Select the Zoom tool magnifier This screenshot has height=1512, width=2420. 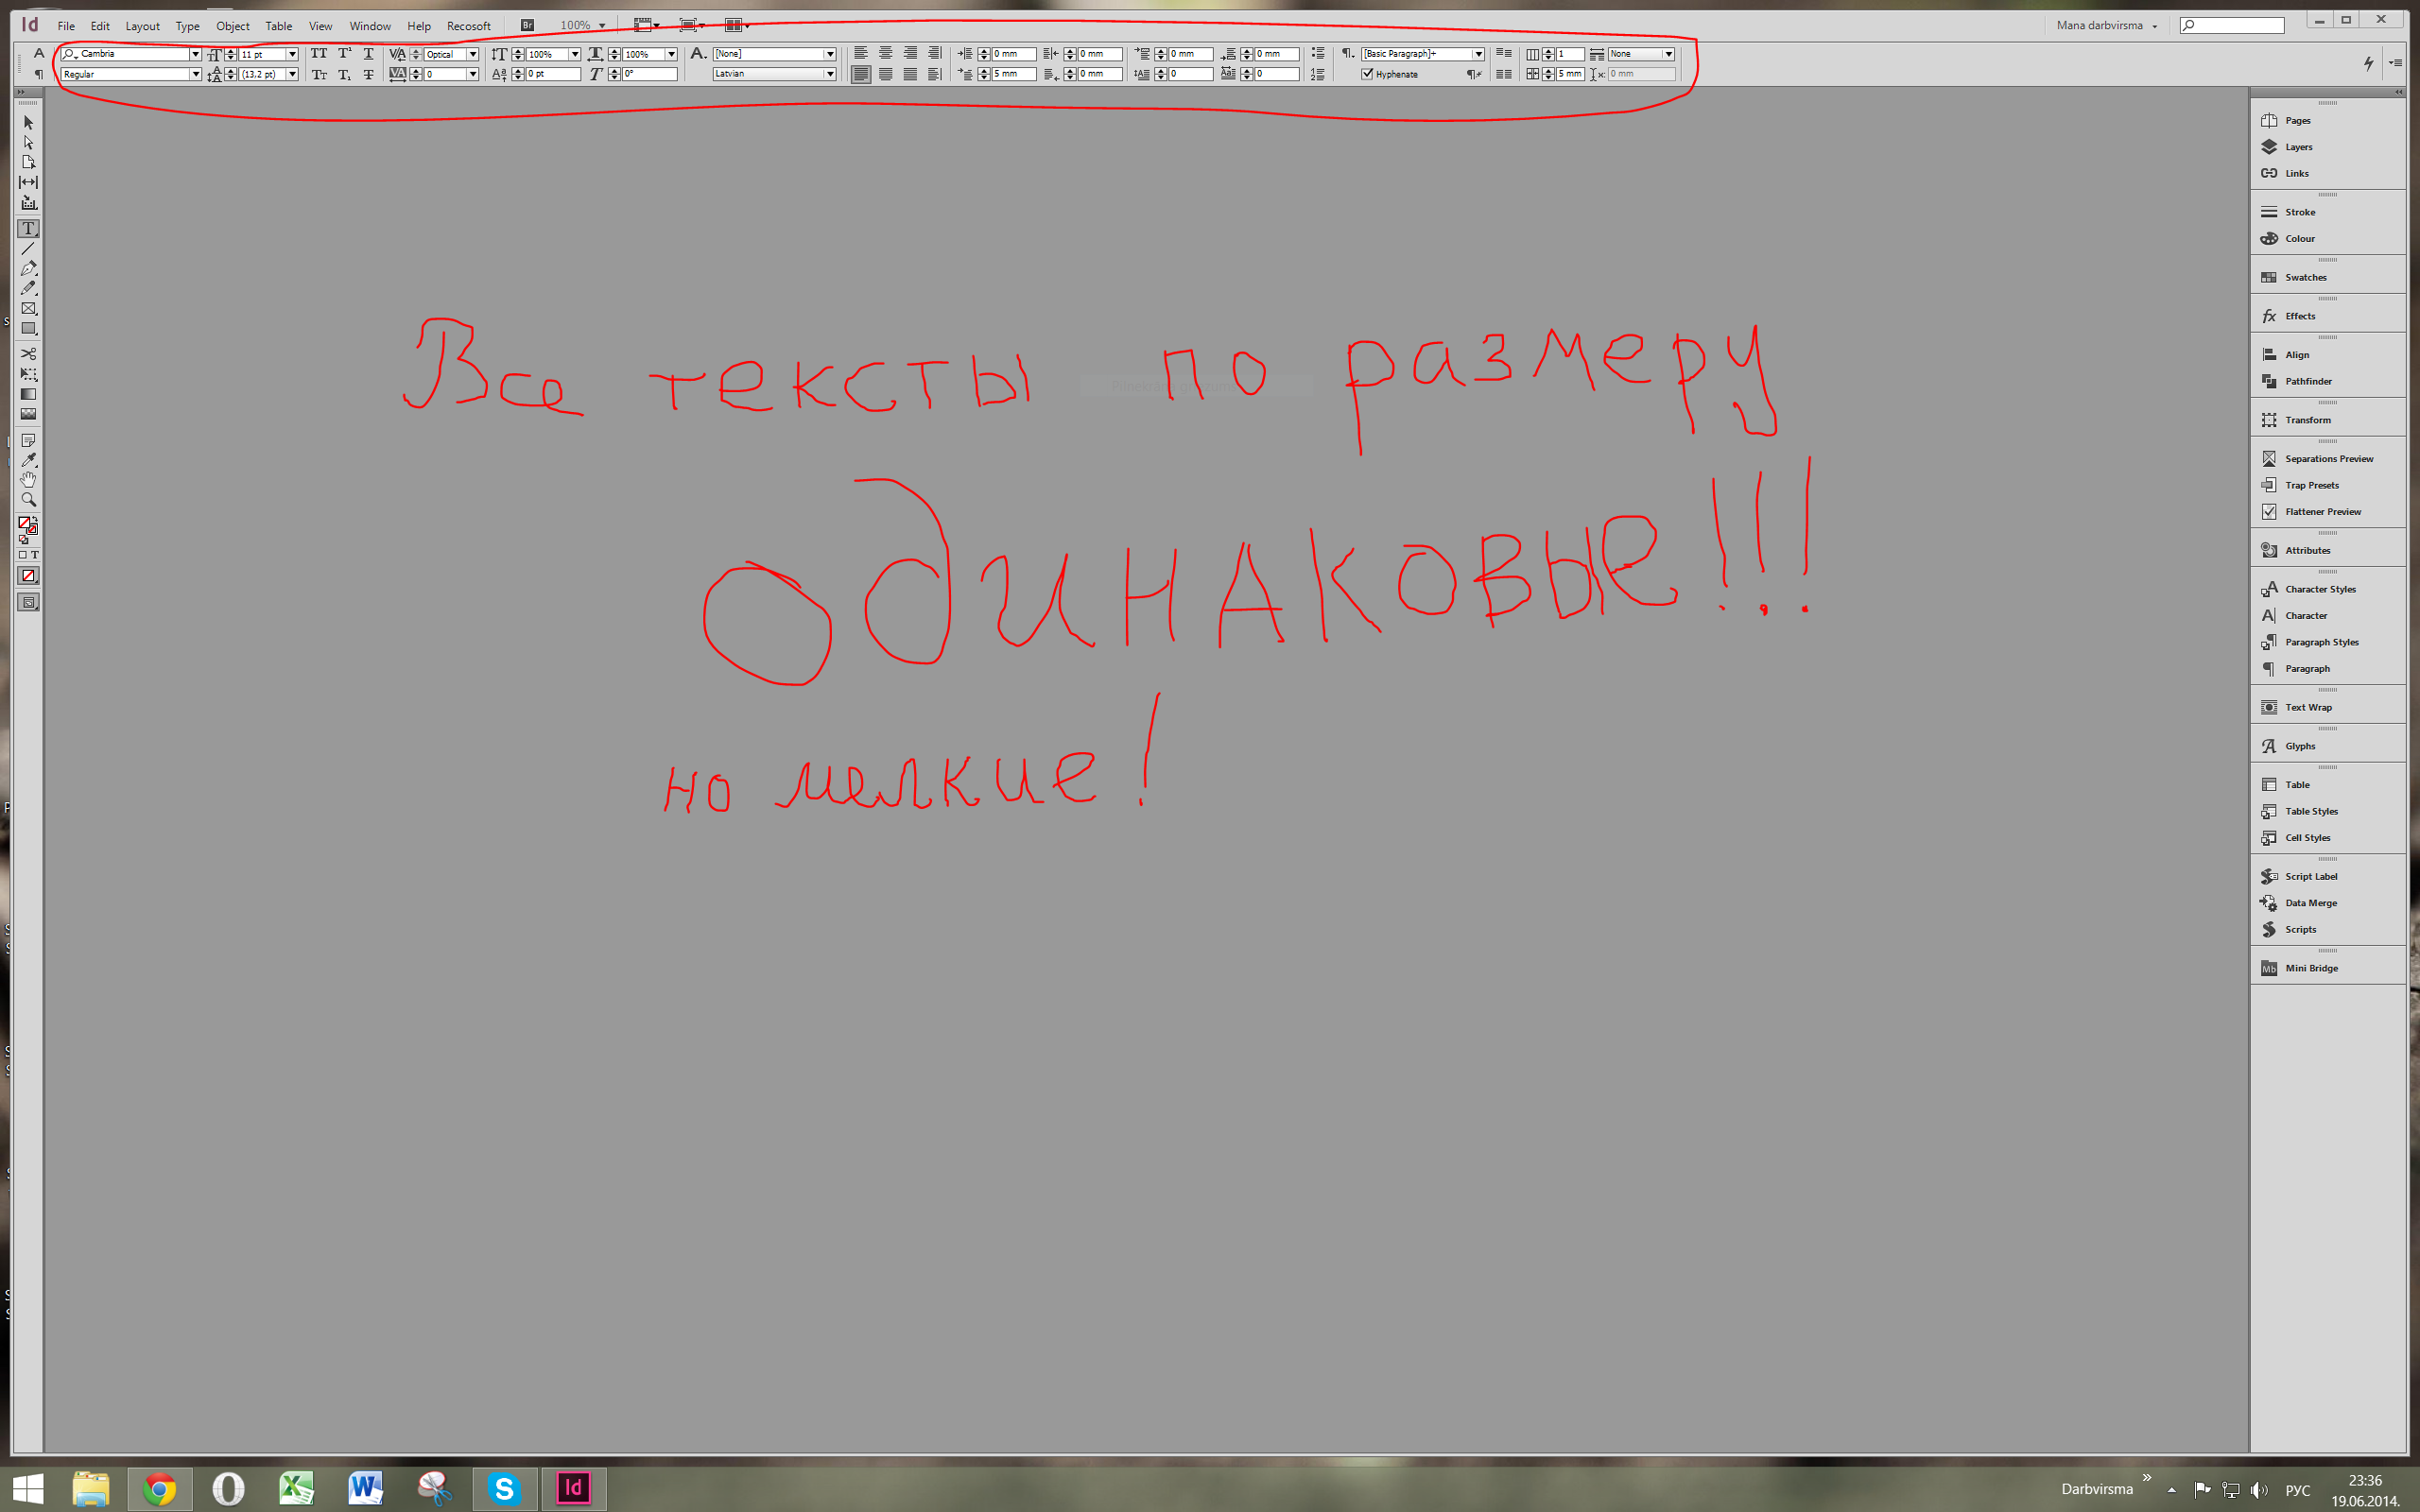(x=28, y=500)
